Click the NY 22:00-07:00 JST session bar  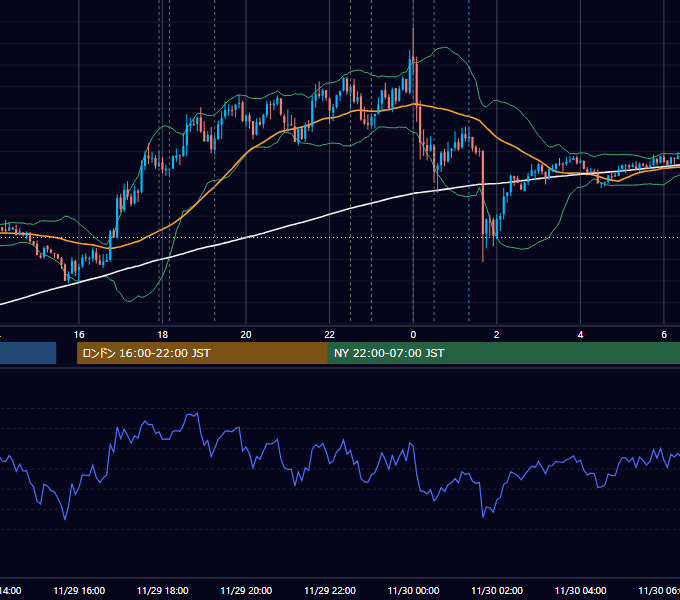click(x=503, y=353)
